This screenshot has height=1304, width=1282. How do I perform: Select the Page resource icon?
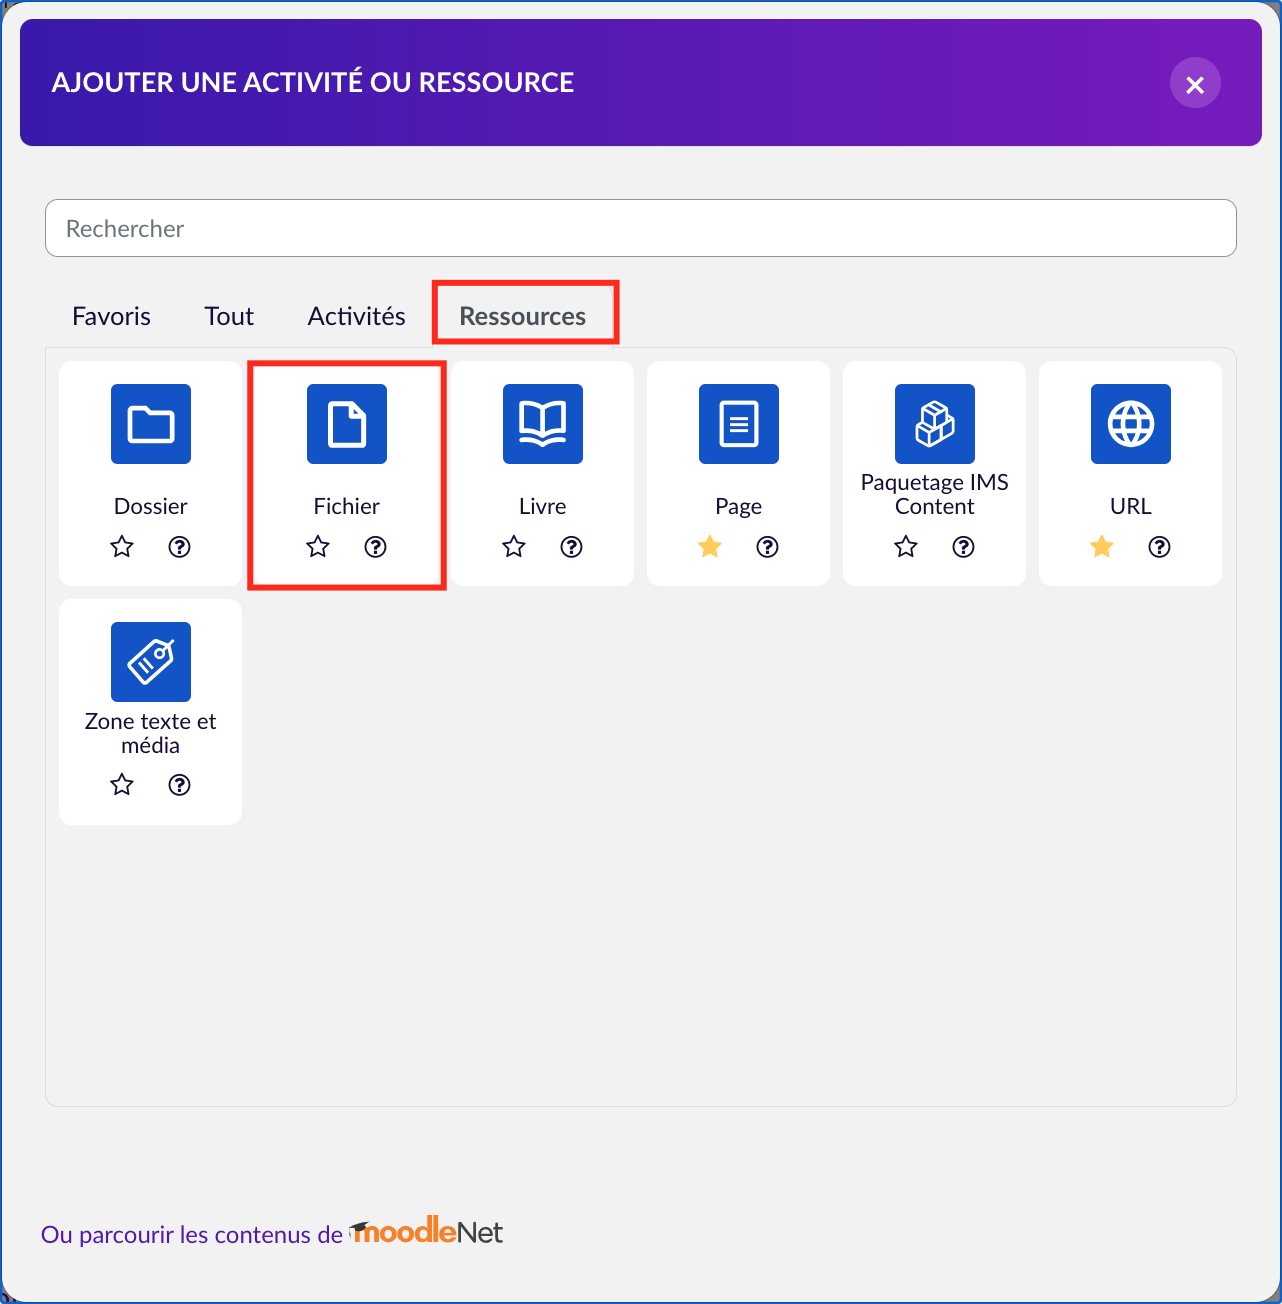[x=739, y=424]
